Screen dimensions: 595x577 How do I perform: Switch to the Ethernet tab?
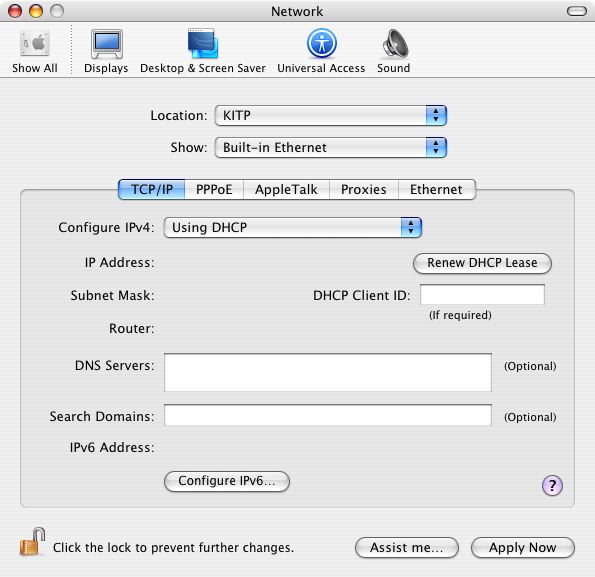436,190
